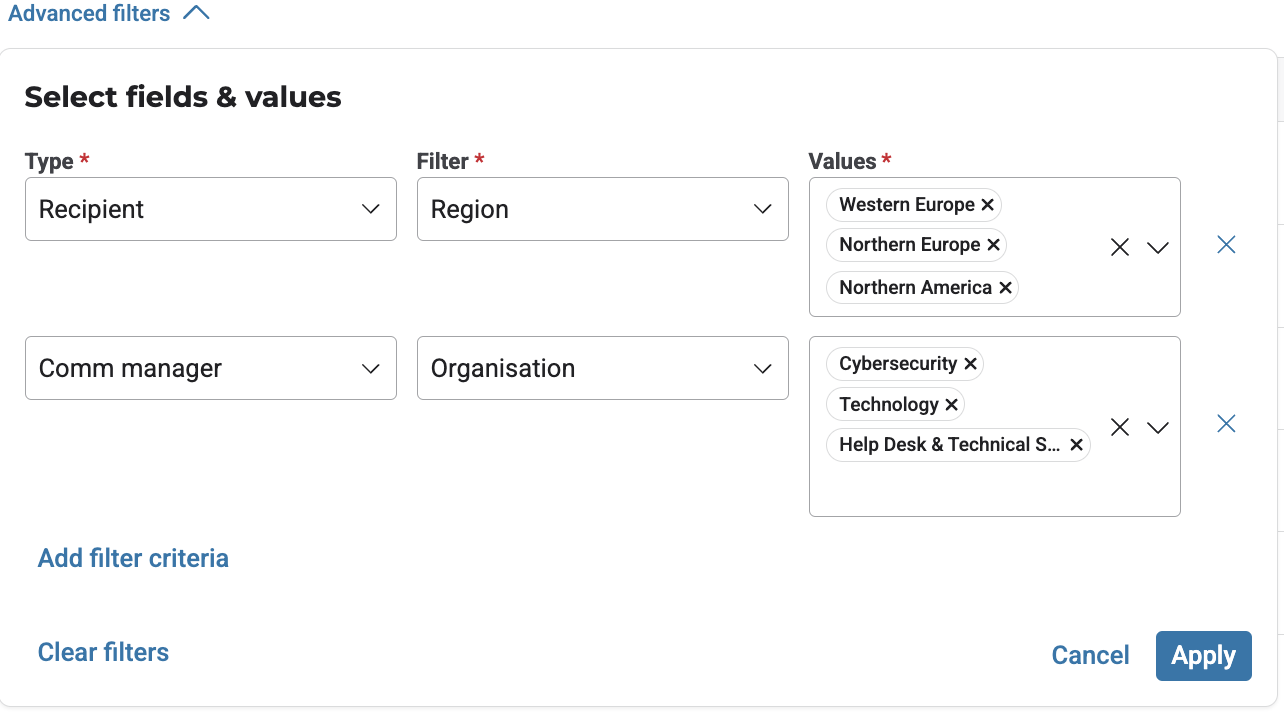This screenshot has height=714, width=1284.
Task: Clear all Organisation values
Action: 1120,427
